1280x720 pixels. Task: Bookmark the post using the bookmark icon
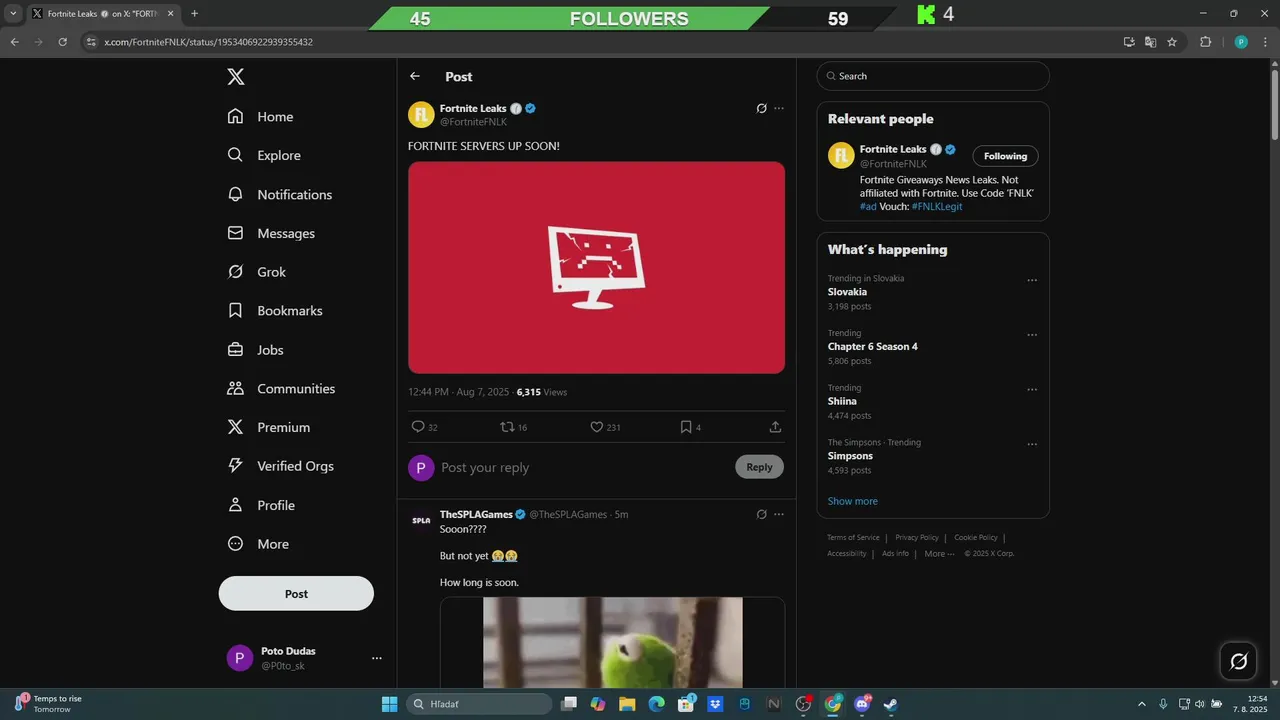point(686,427)
